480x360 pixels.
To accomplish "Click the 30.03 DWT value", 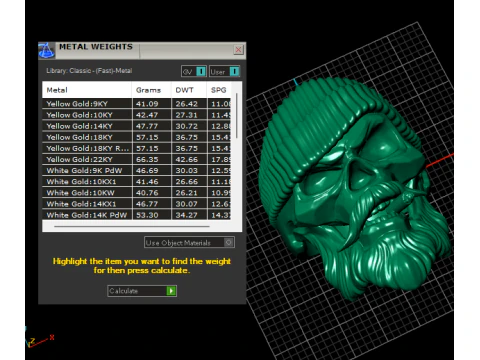I will pos(187,170).
